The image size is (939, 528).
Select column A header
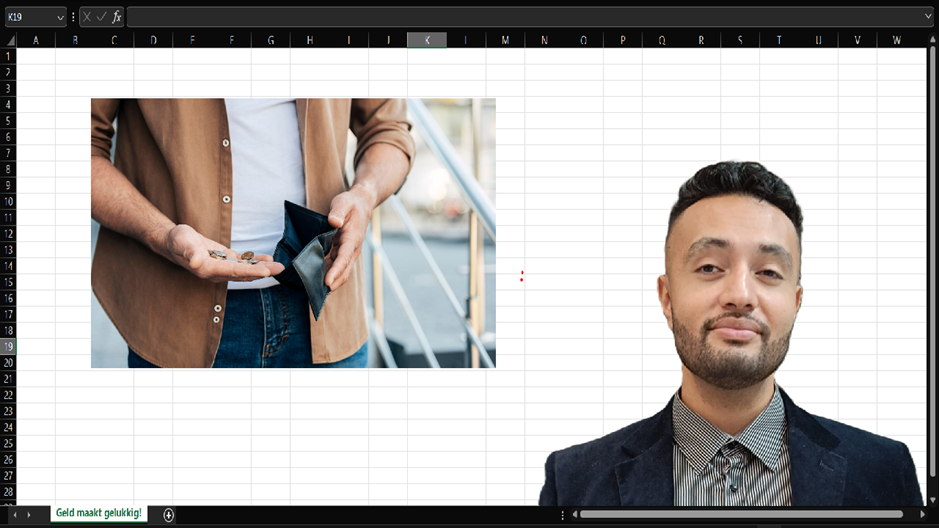click(x=36, y=40)
